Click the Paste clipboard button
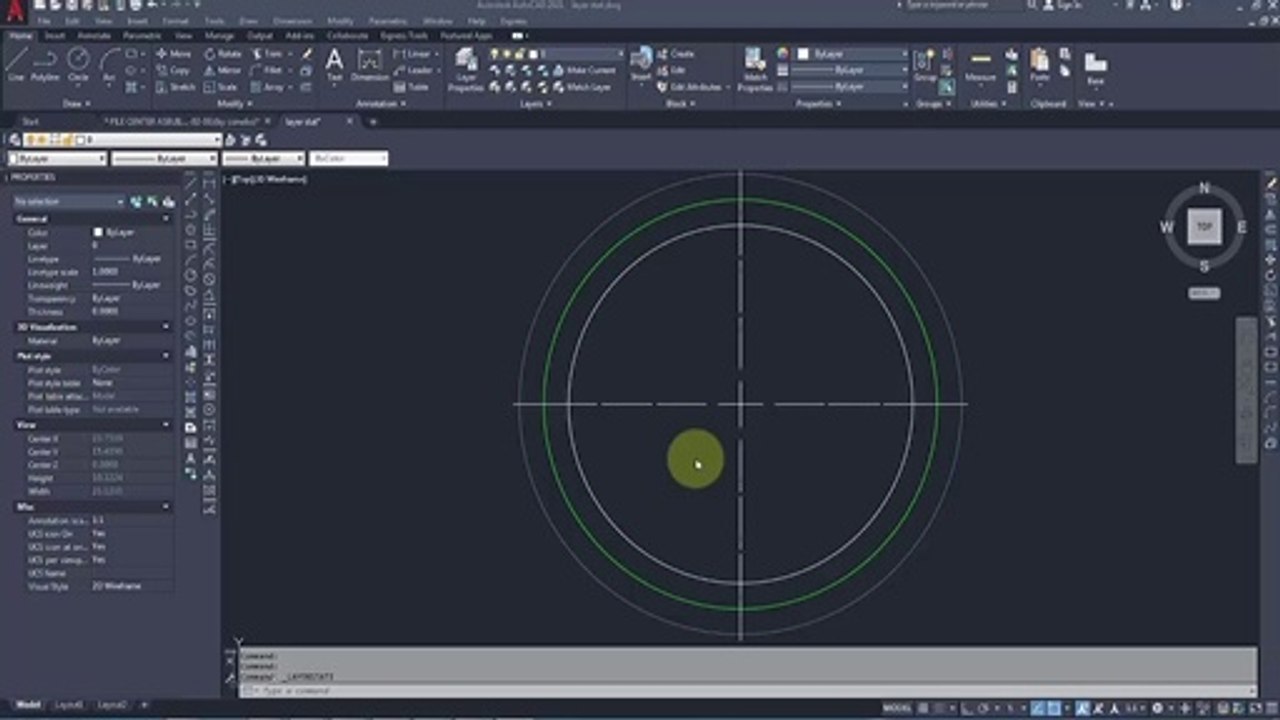1280x720 pixels. [1040, 64]
